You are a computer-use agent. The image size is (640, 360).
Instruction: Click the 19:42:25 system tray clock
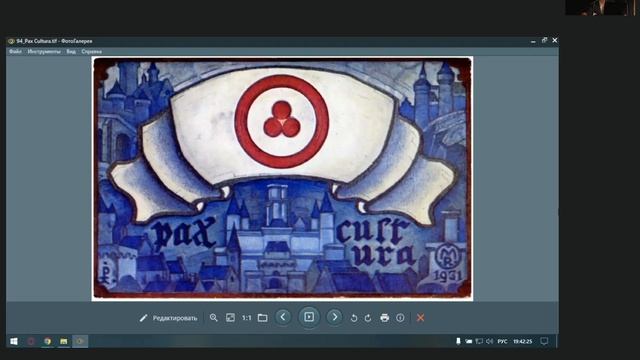click(523, 341)
